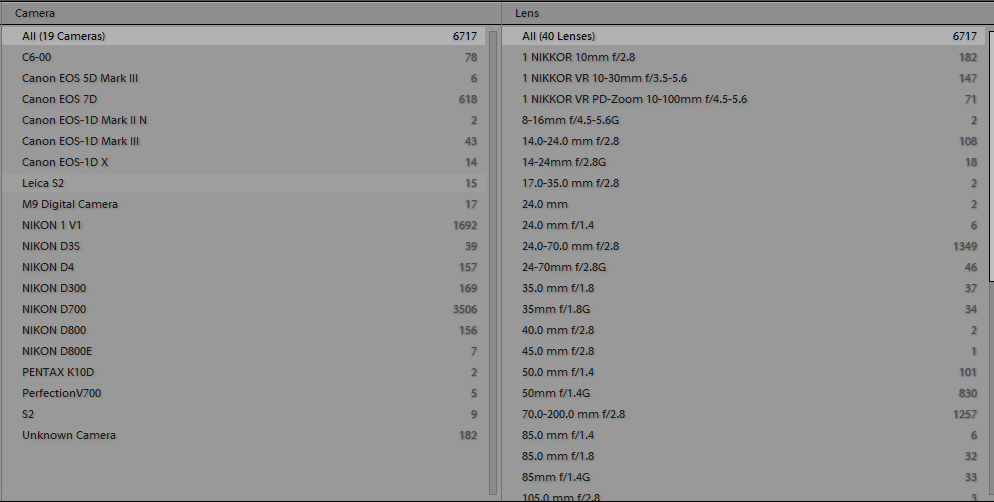Filter by Unknown Camera
The image size is (994, 502).
tap(243, 435)
